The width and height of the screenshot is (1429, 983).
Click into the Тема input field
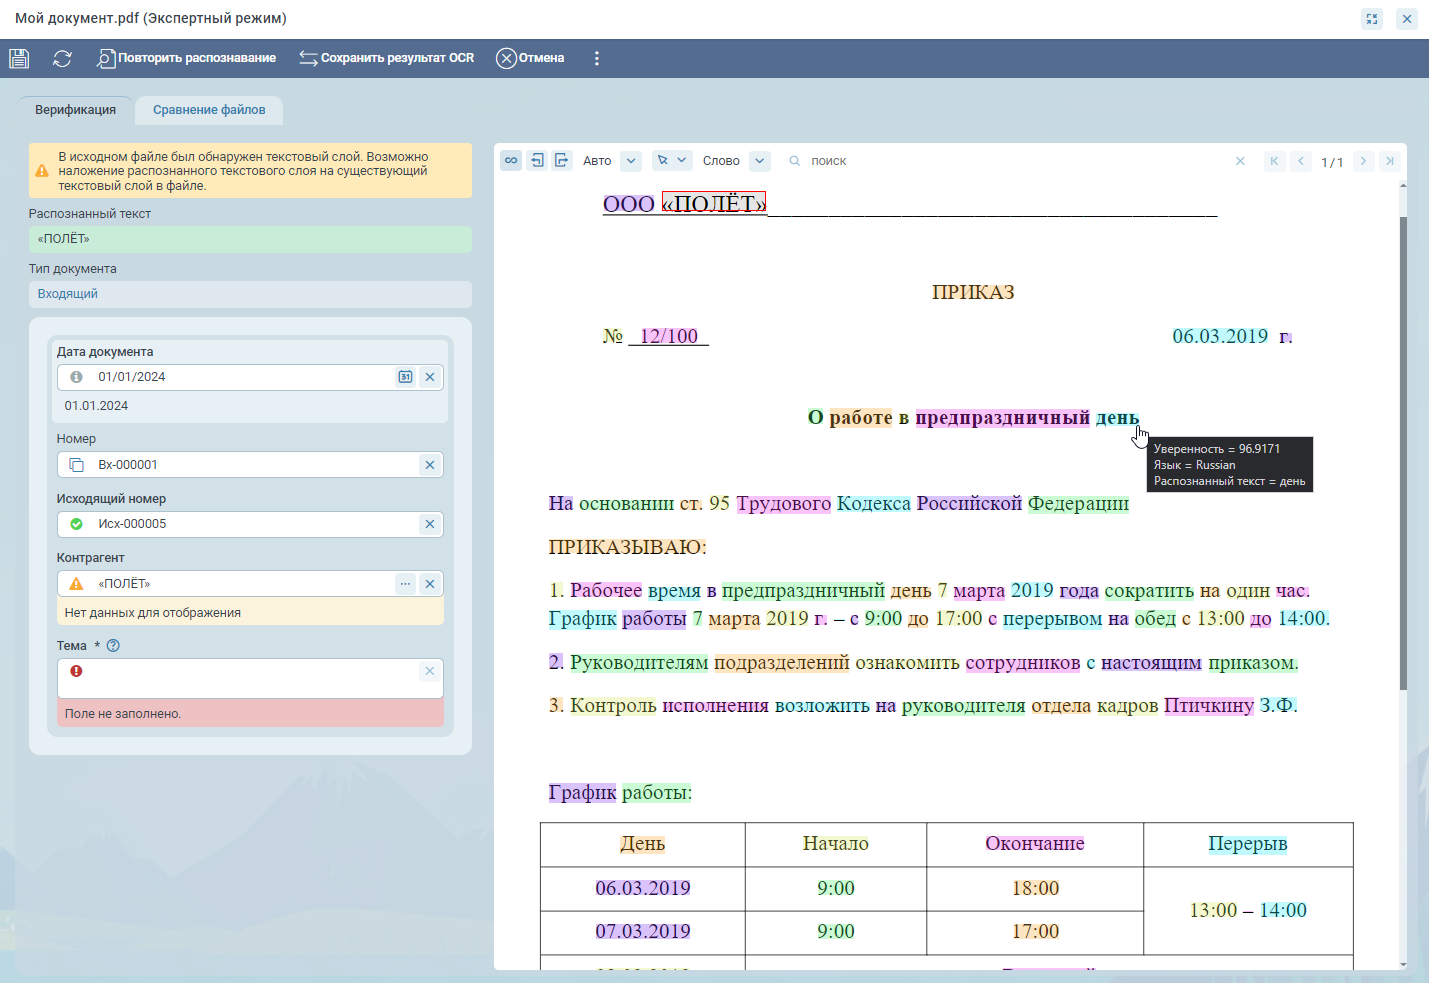(250, 678)
